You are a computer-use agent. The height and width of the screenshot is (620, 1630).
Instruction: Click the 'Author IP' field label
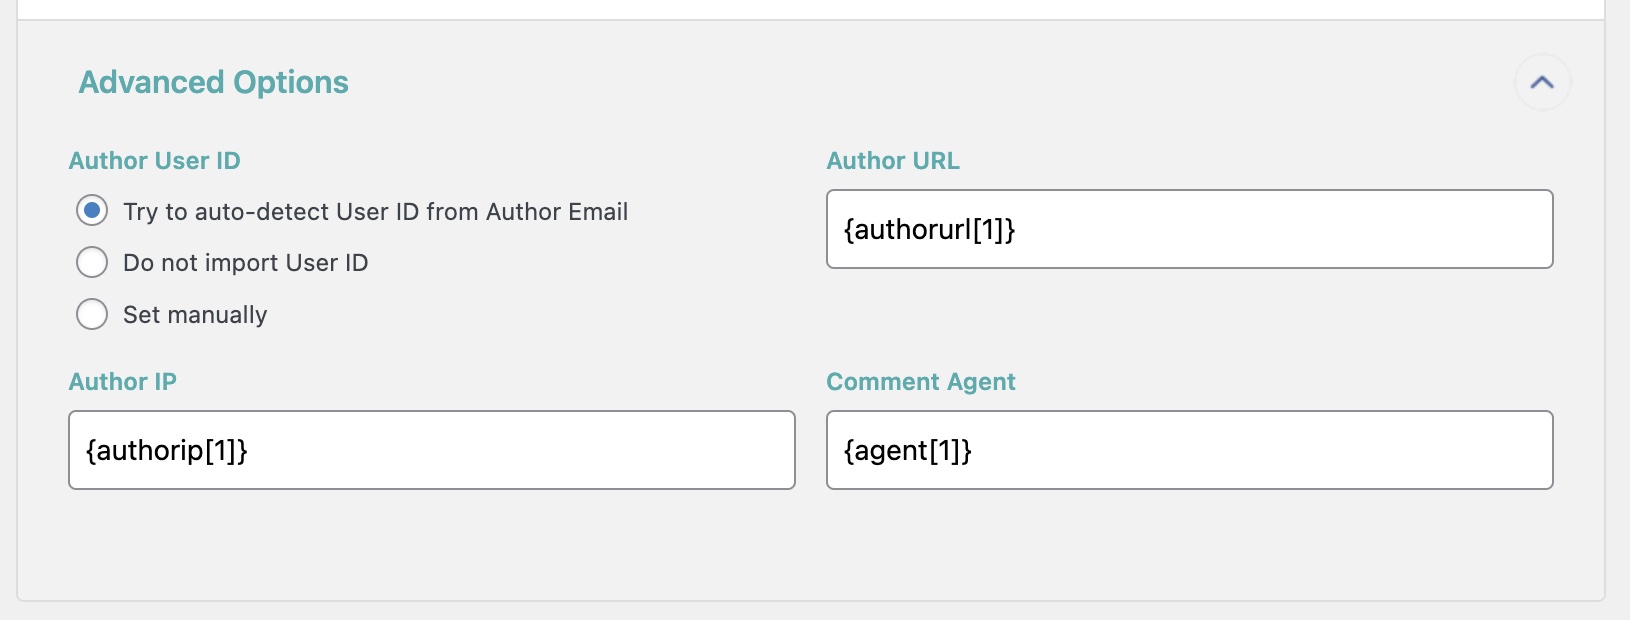click(x=122, y=382)
